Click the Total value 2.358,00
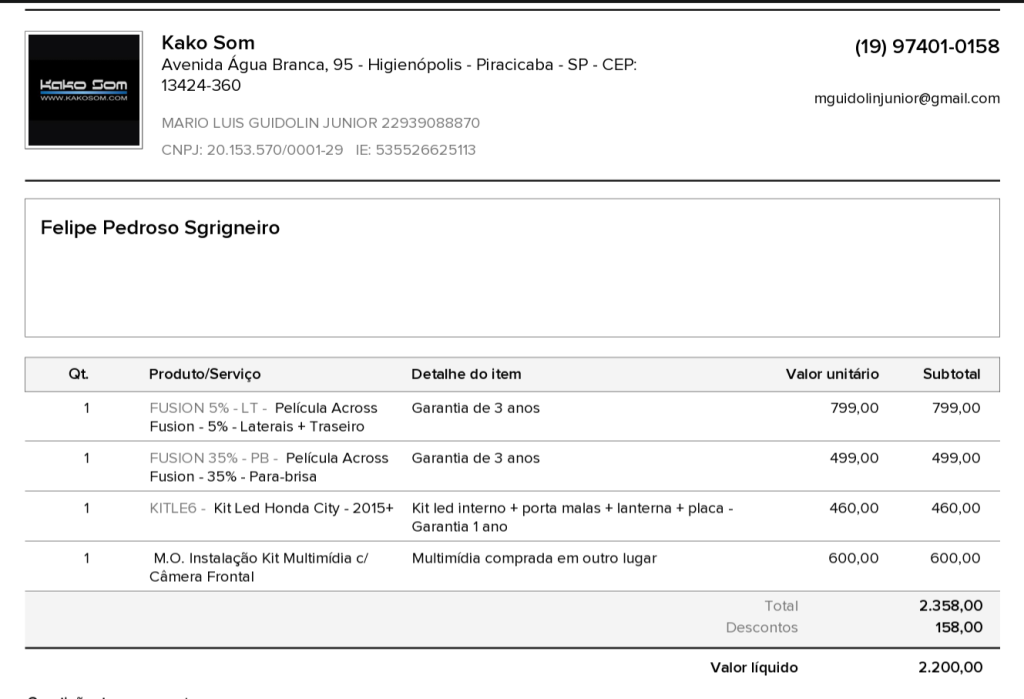1024x699 pixels. point(950,606)
